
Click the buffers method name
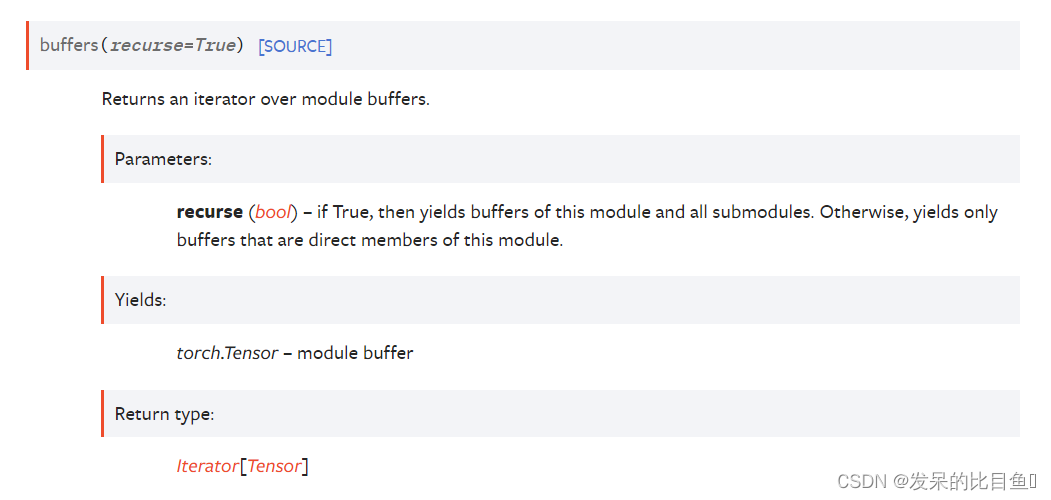(x=69, y=46)
